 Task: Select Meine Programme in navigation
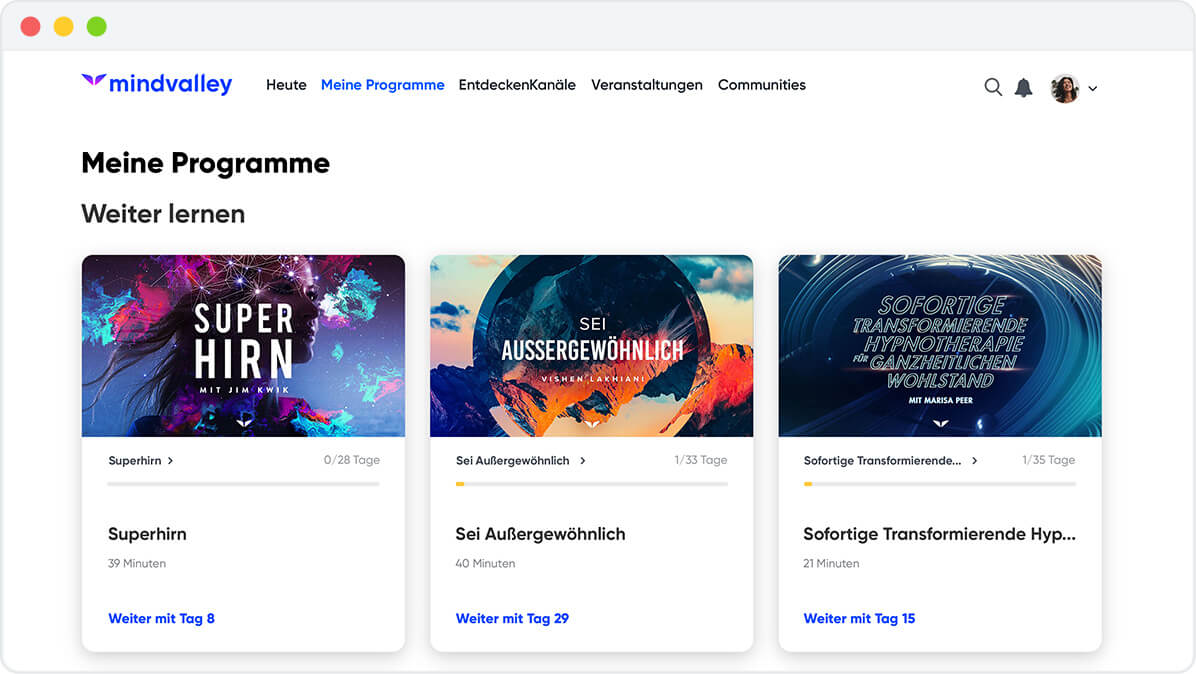(382, 85)
